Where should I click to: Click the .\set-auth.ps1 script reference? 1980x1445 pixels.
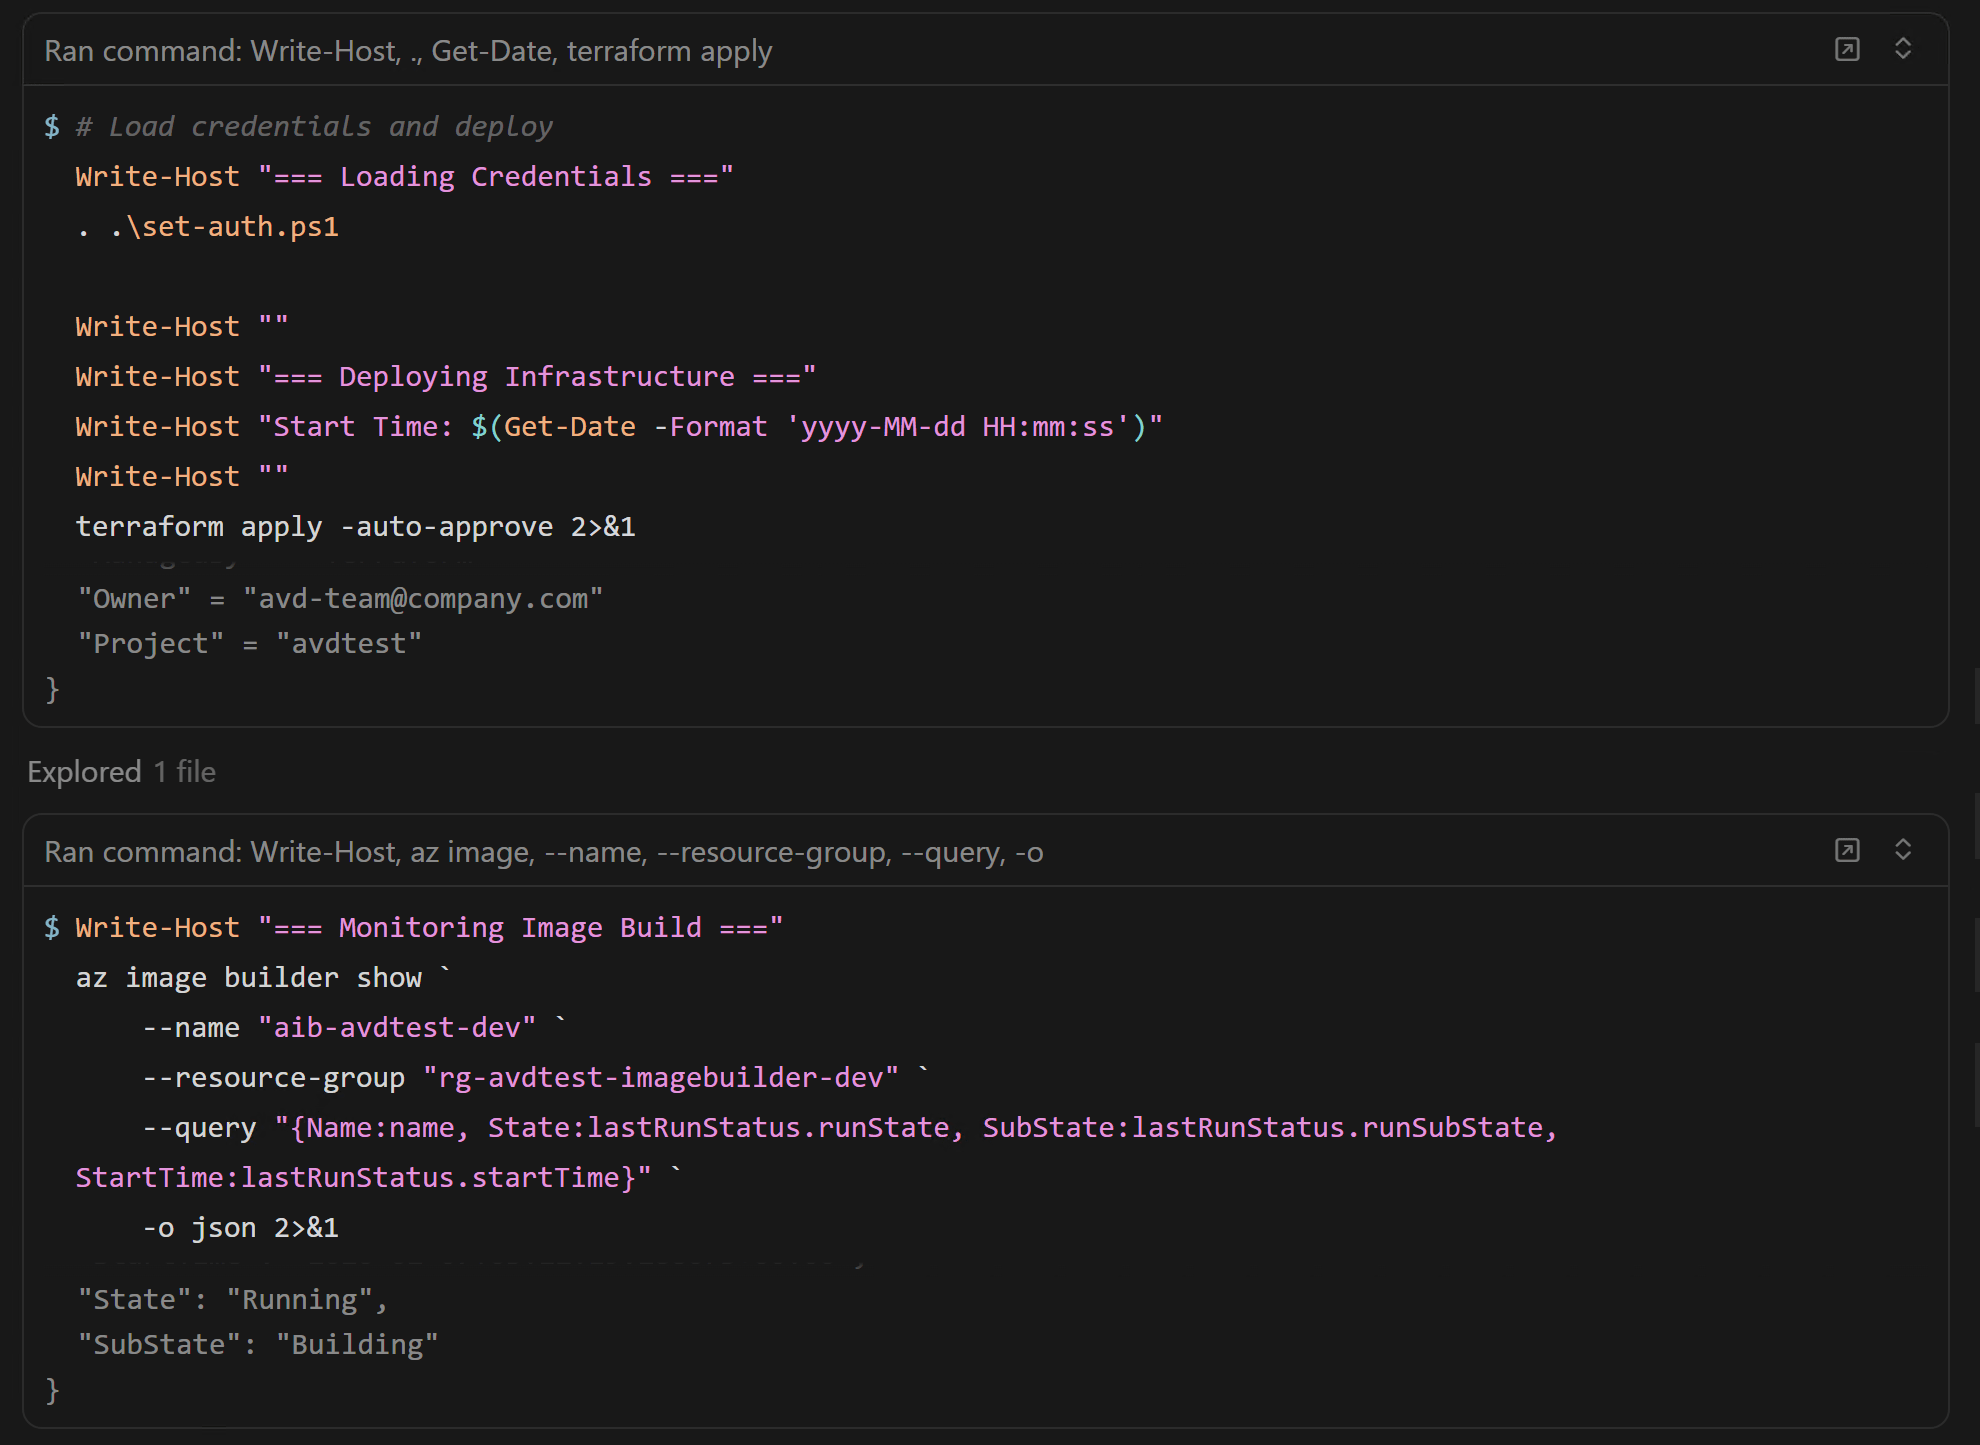(x=224, y=227)
